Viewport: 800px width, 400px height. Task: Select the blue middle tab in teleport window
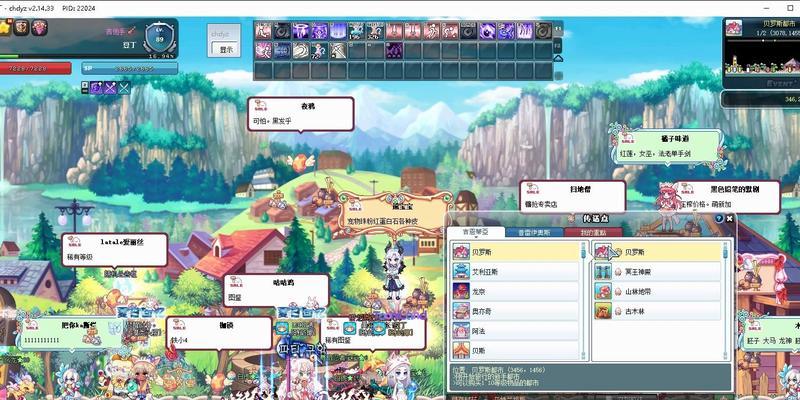click(534, 232)
